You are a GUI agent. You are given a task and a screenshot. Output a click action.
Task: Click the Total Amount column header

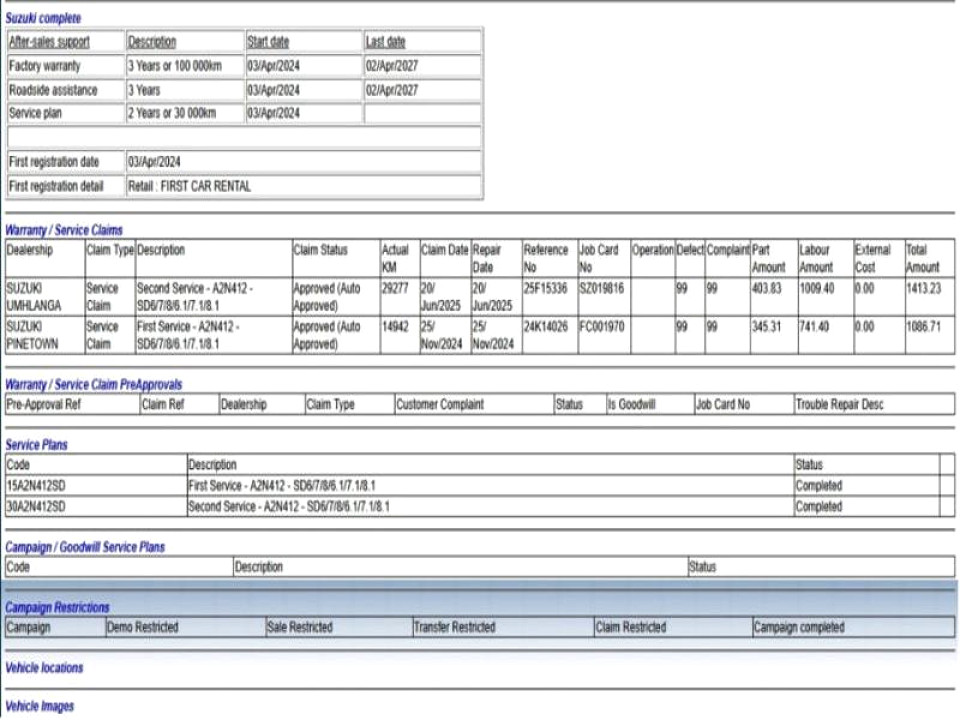point(922,258)
